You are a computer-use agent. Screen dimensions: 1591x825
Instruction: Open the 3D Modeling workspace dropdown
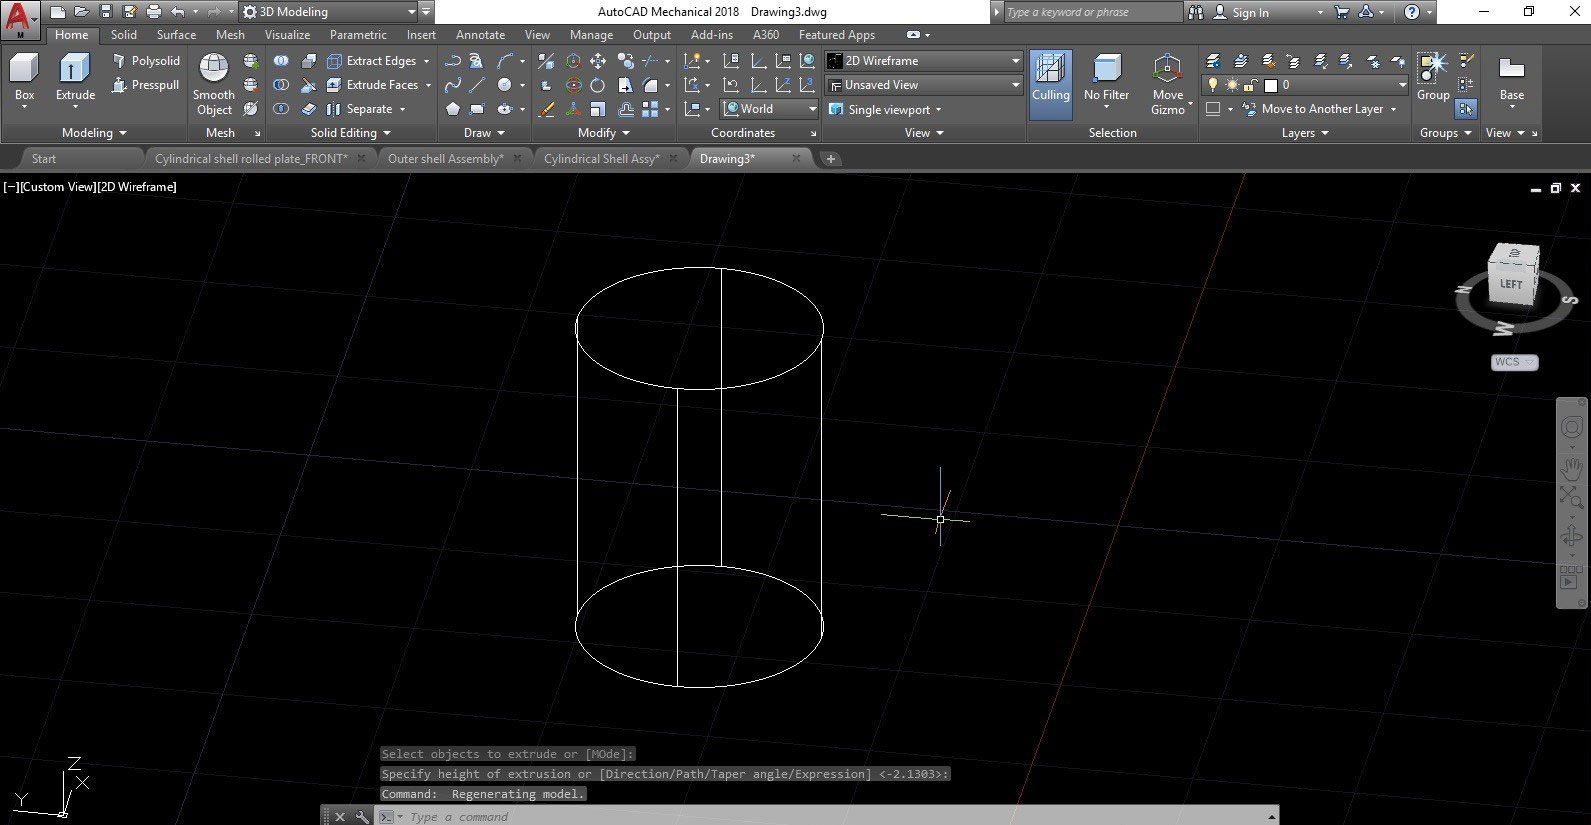tap(329, 12)
